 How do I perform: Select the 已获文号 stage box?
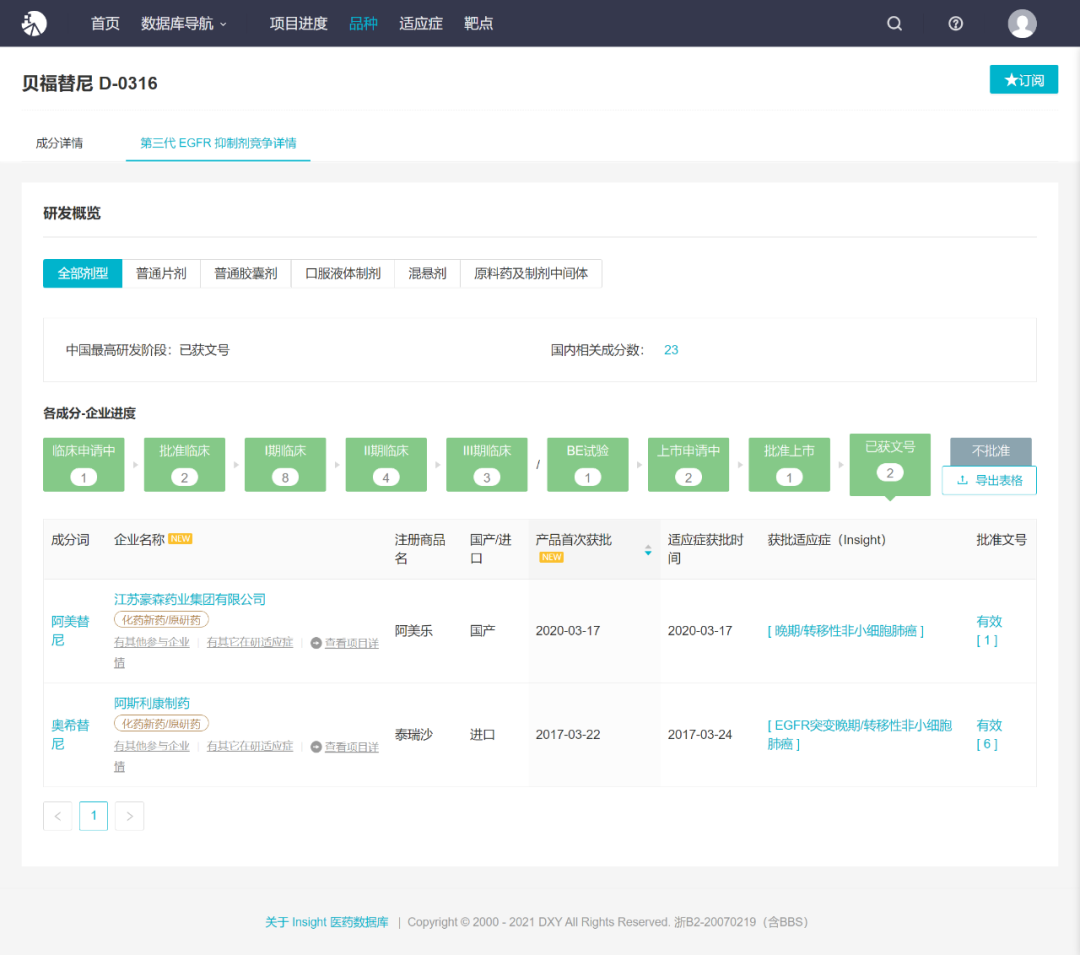click(x=890, y=463)
